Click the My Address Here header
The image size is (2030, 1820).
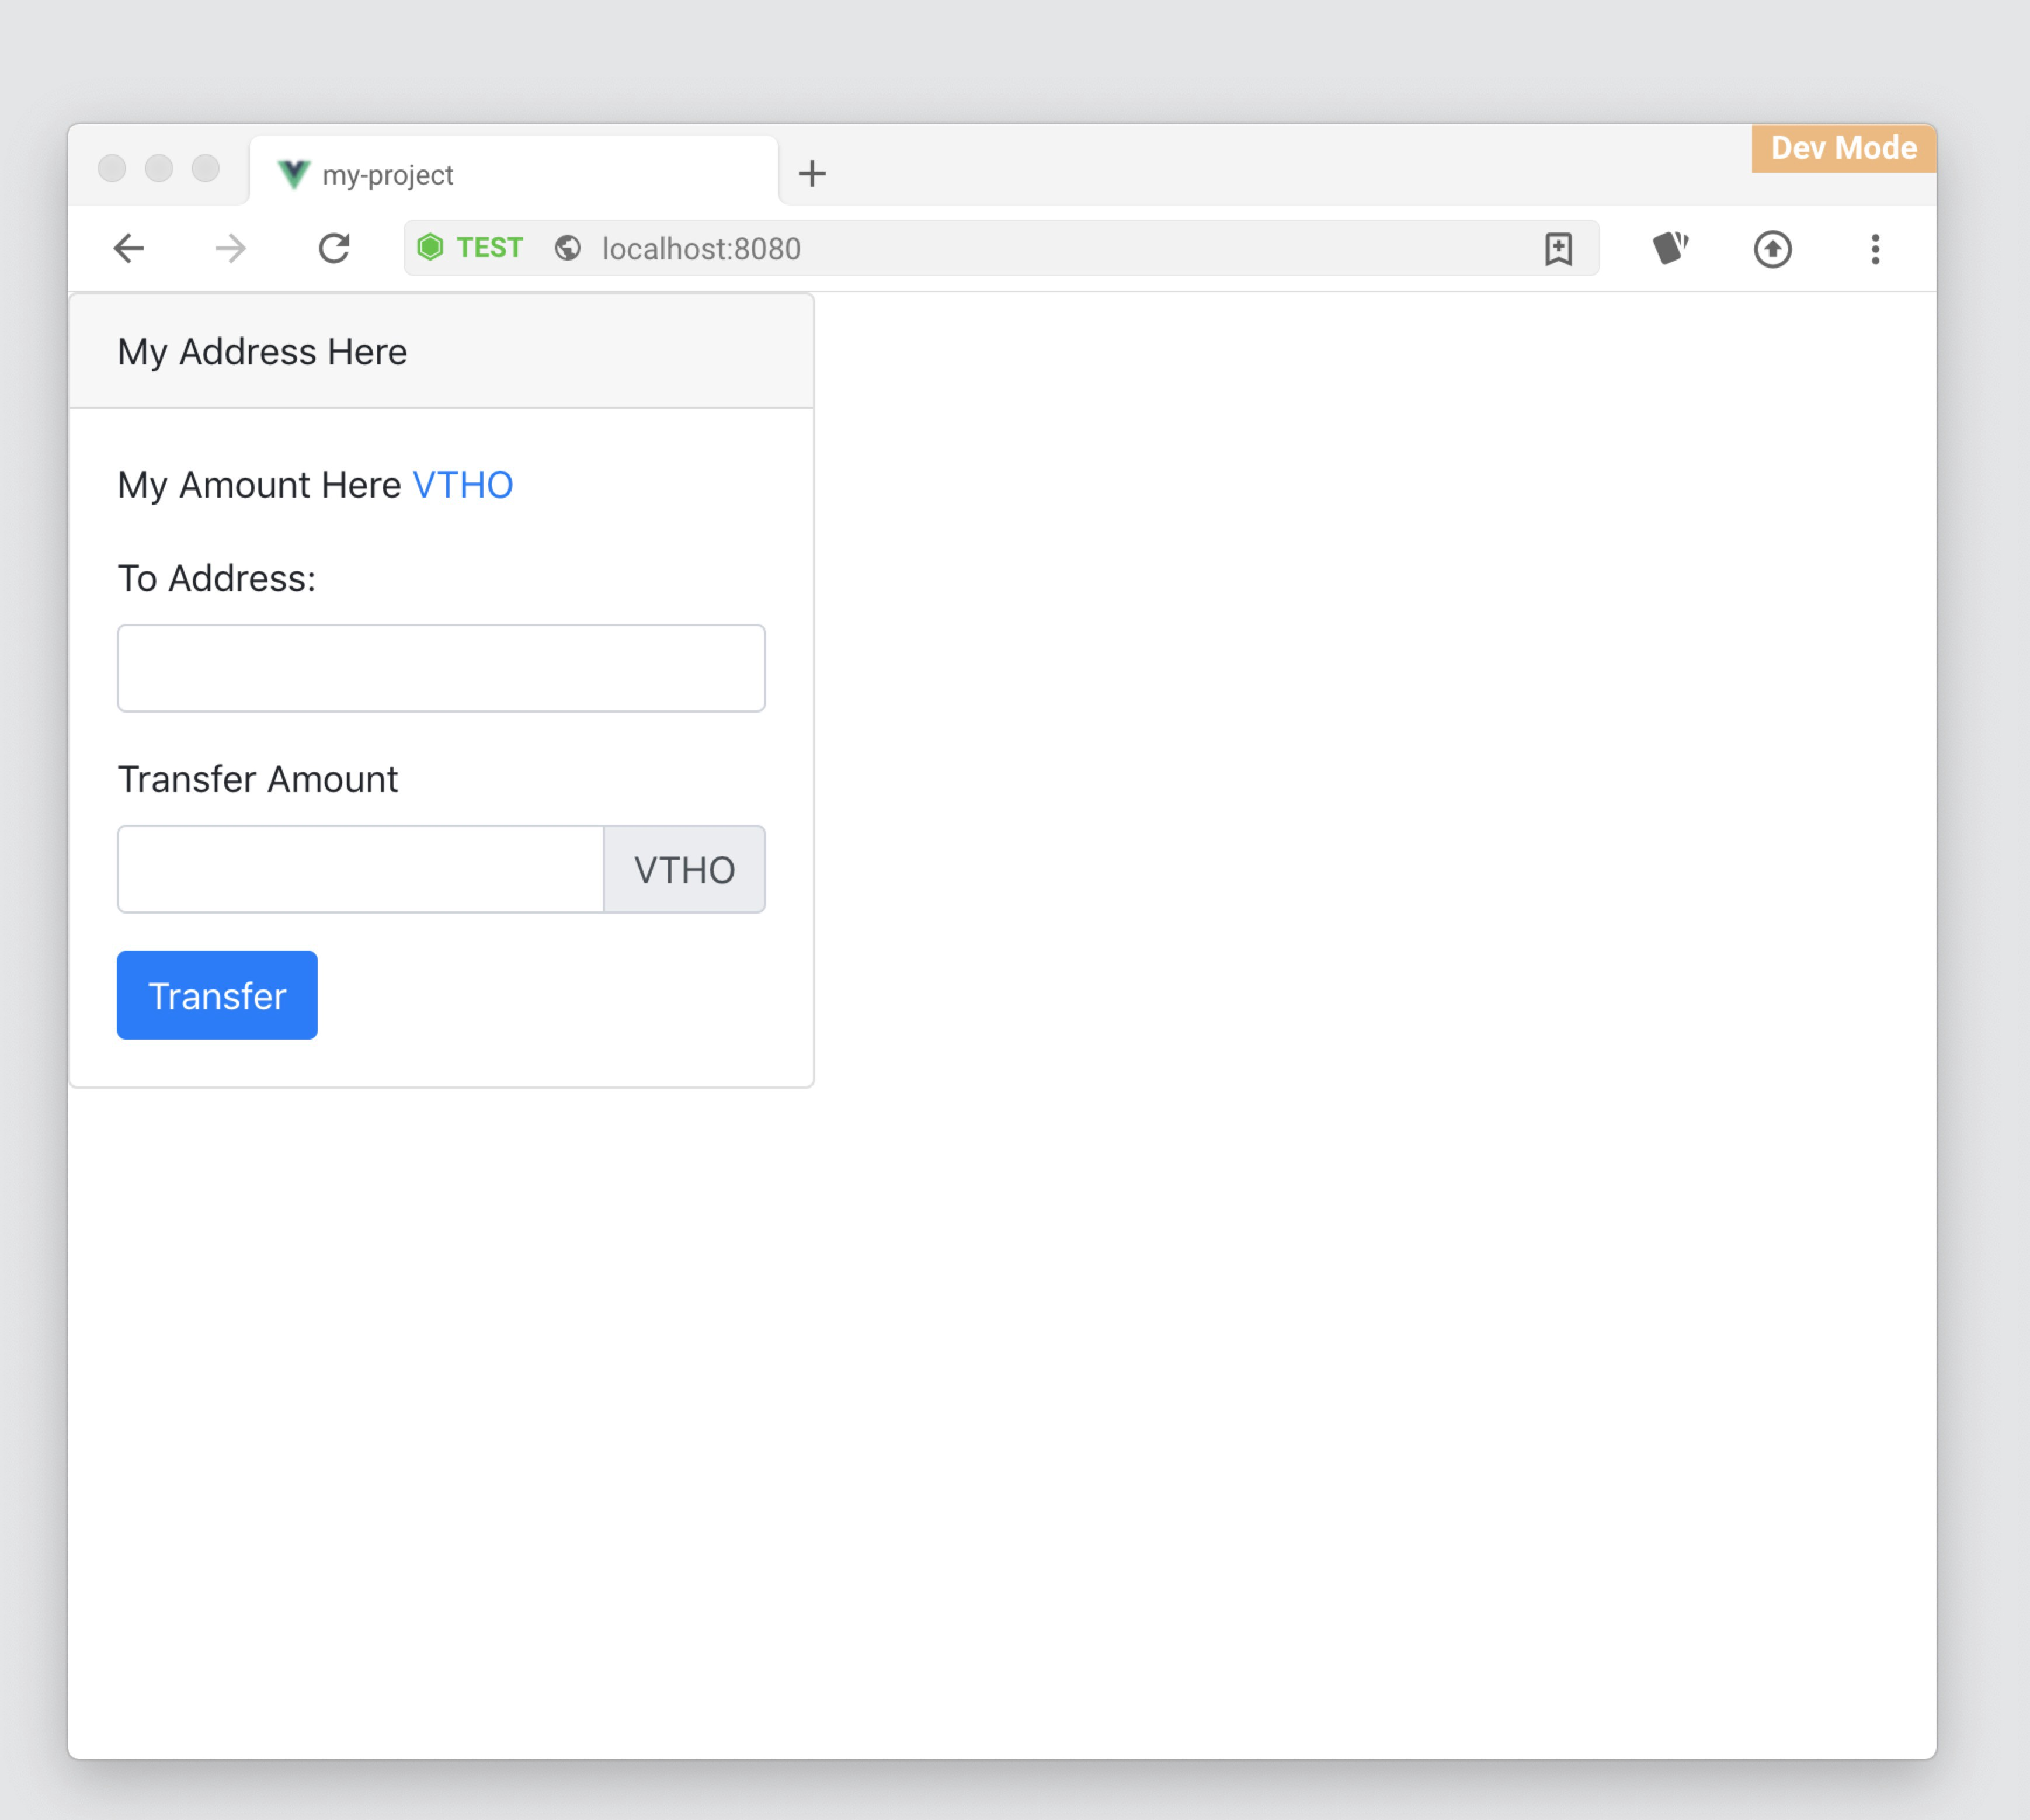pos(262,352)
